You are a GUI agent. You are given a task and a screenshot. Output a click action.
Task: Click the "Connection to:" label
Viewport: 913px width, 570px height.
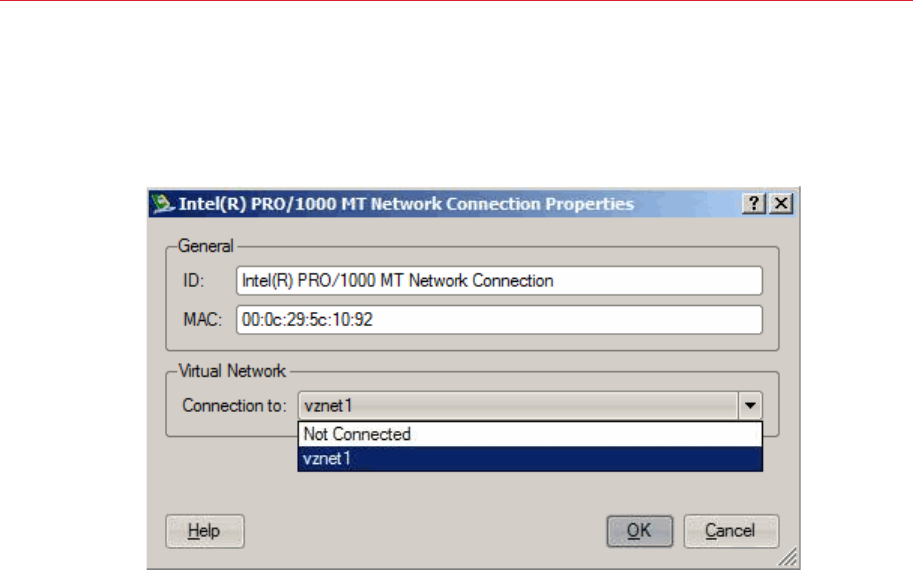point(234,407)
